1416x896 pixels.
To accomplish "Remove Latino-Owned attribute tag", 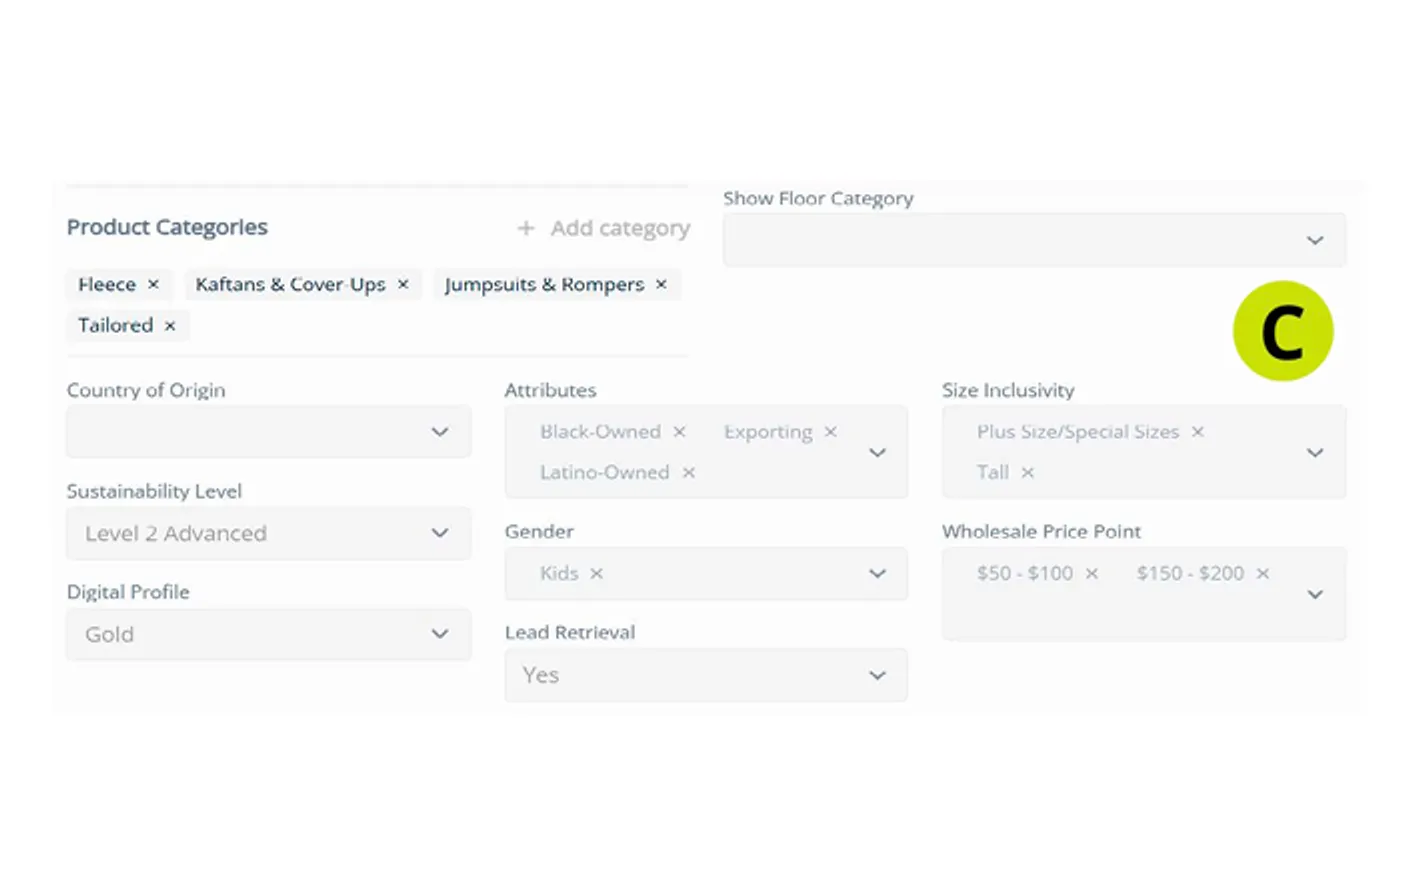I will [688, 473].
